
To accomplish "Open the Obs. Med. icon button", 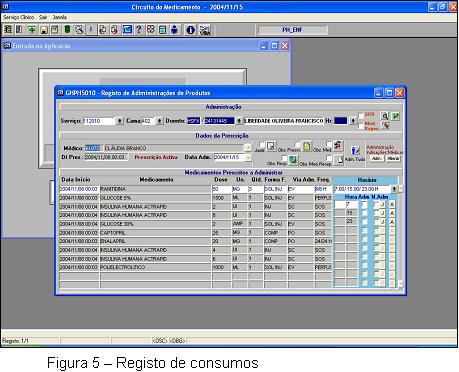I will pyautogui.click(x=338, y=146).
